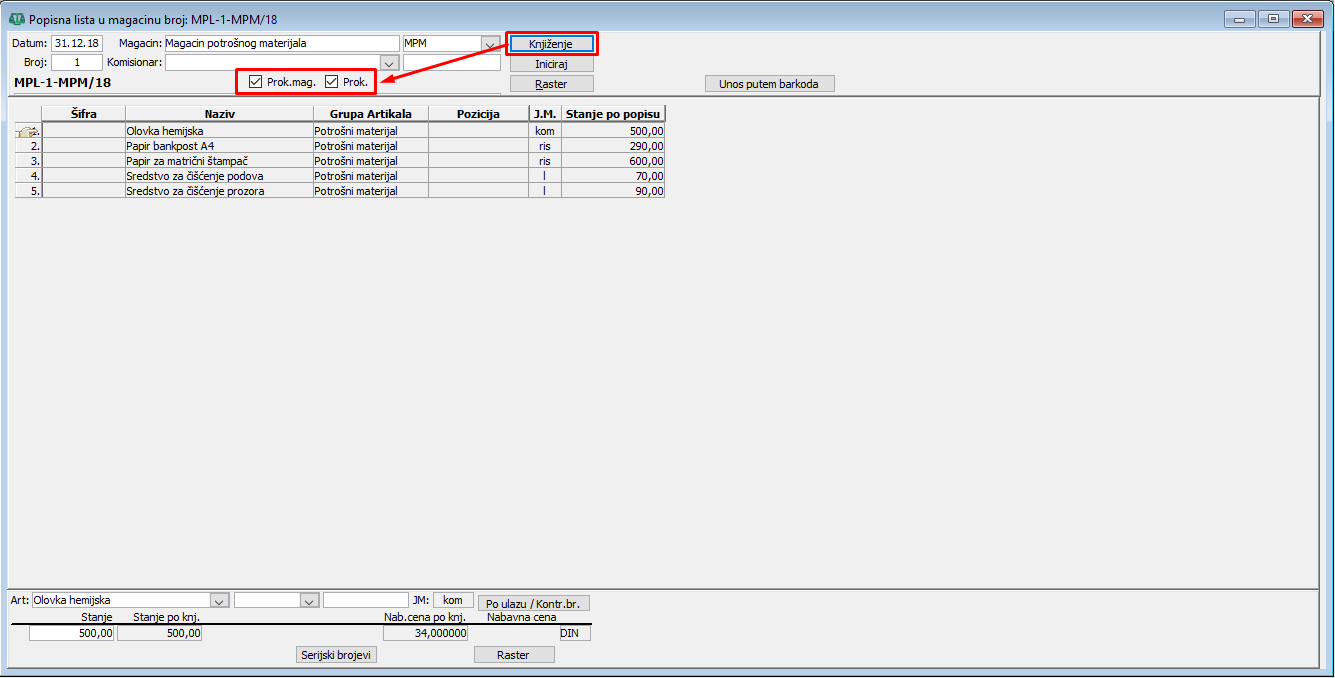1335x678 pixels.
Task: Click the Knjiženje button
Action: (552, 44)
